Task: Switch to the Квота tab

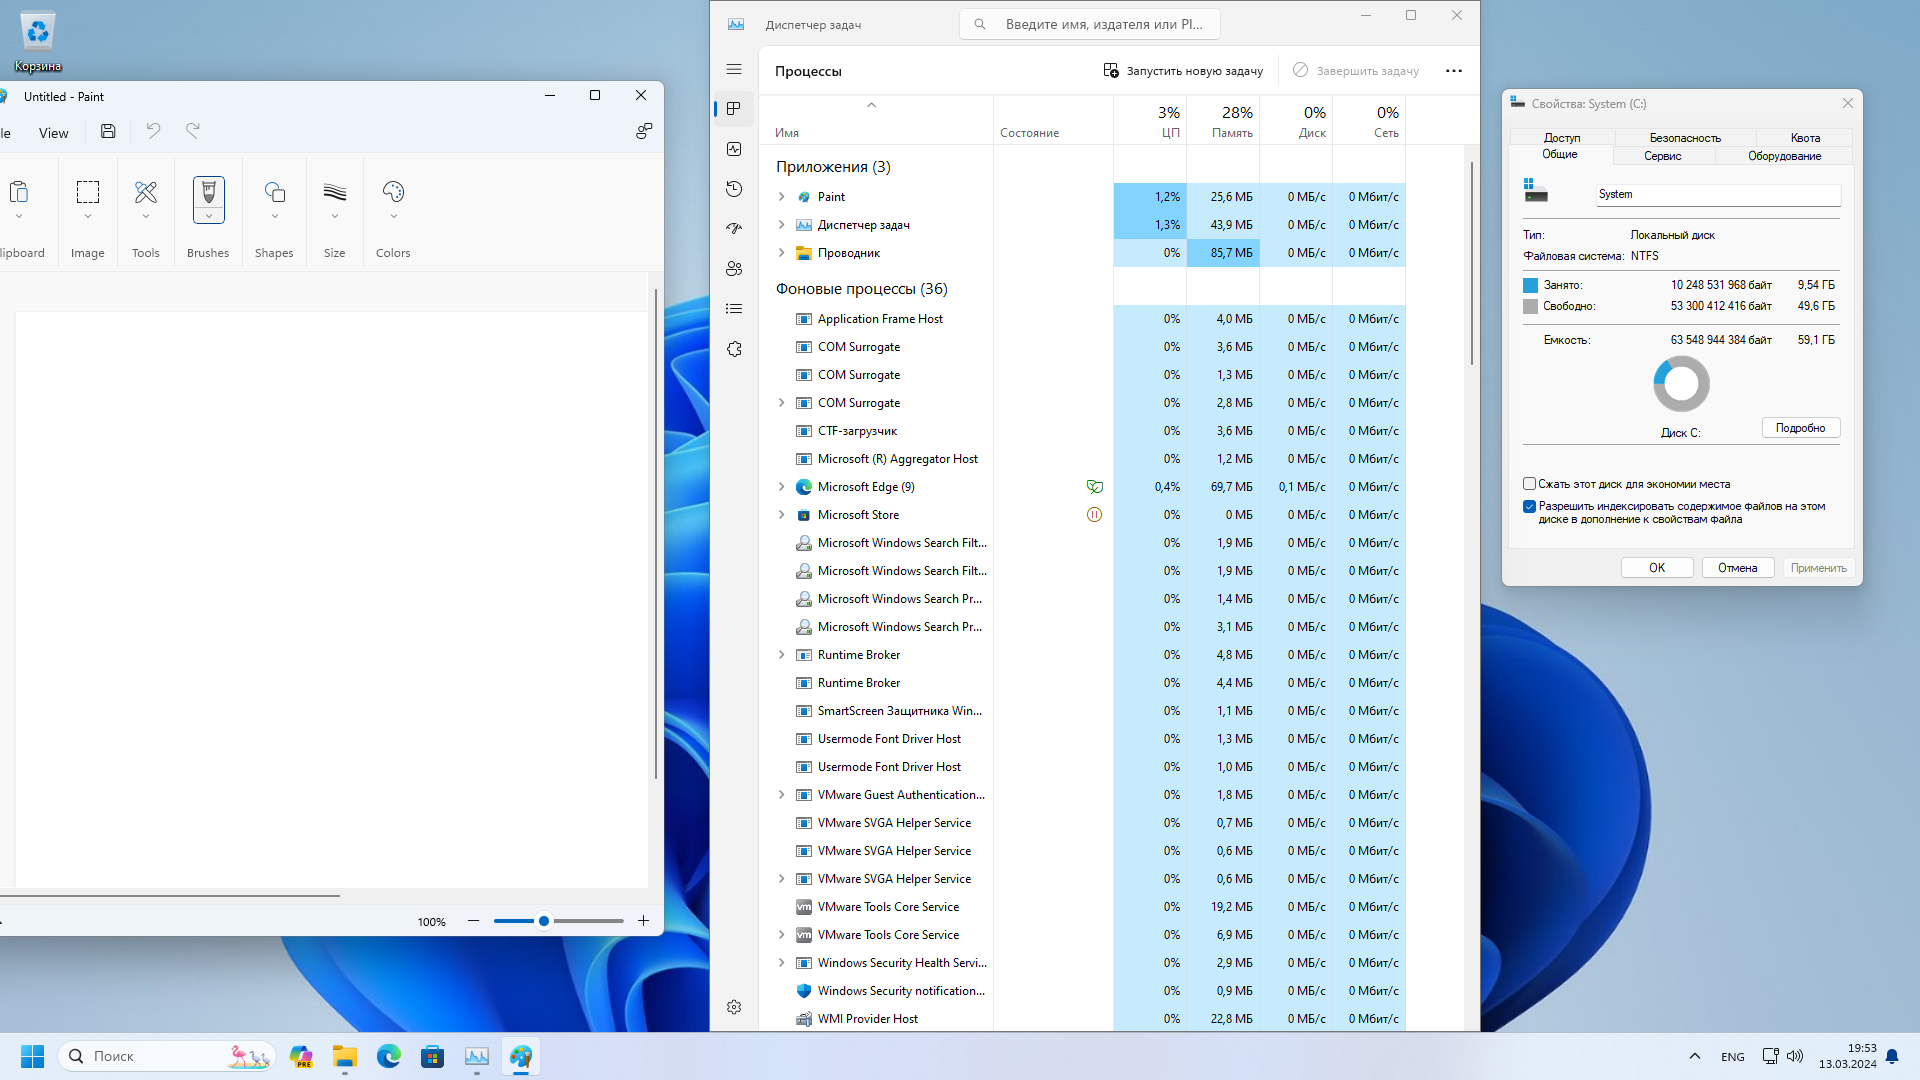Action: 1805,138
